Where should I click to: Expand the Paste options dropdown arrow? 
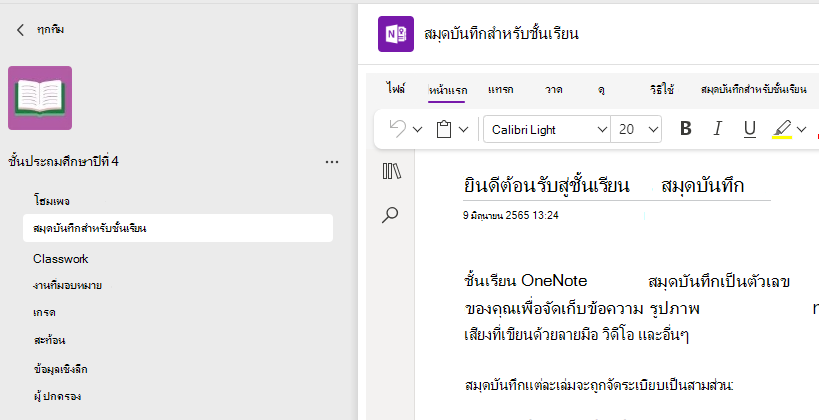463,129
